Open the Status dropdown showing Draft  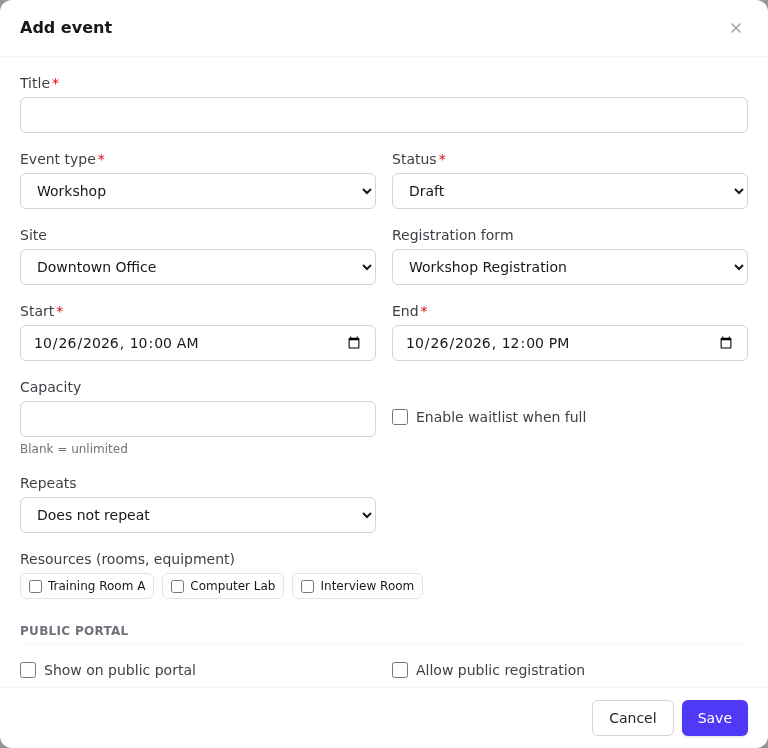pos(570,191)
